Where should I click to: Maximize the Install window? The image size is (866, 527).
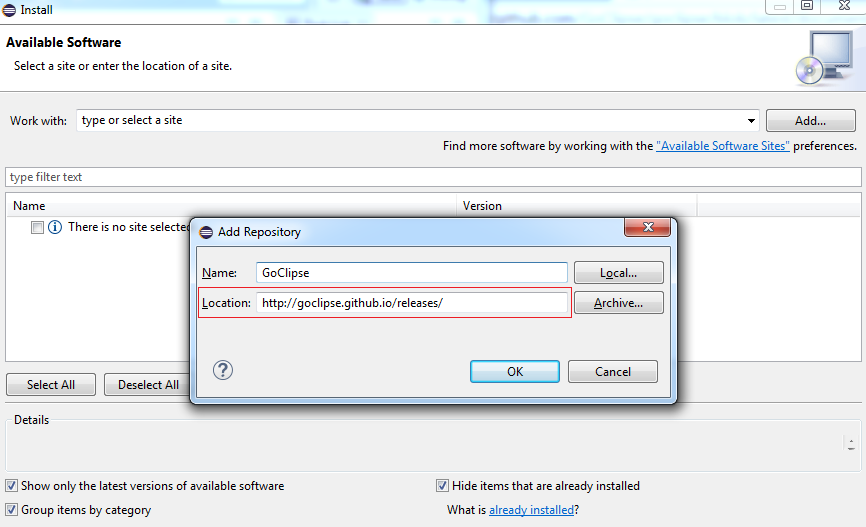click(807, 6)
